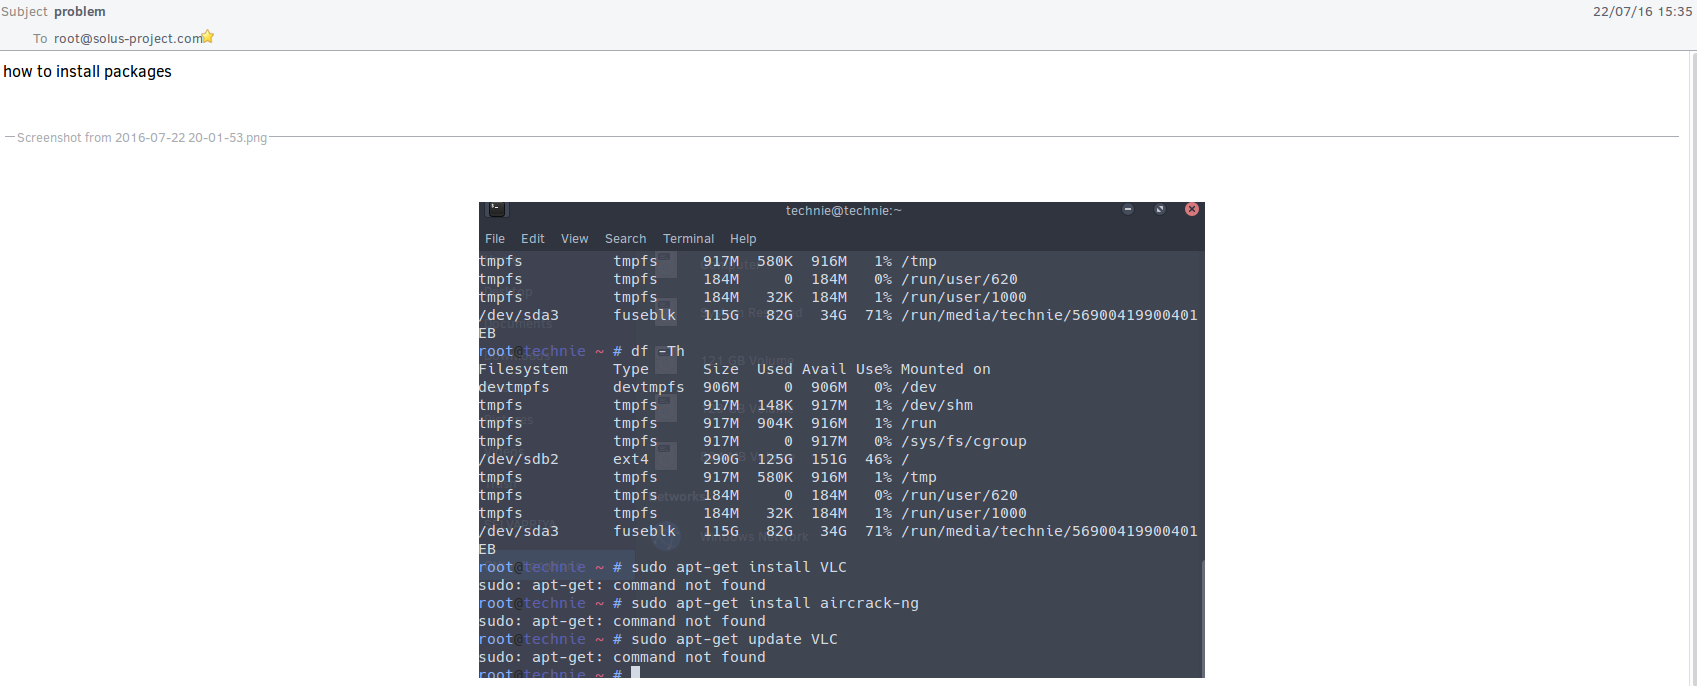Click the 'sudo apt-get install aircrack-ng' command line
Screen dimensions: 1697x686
775,603
